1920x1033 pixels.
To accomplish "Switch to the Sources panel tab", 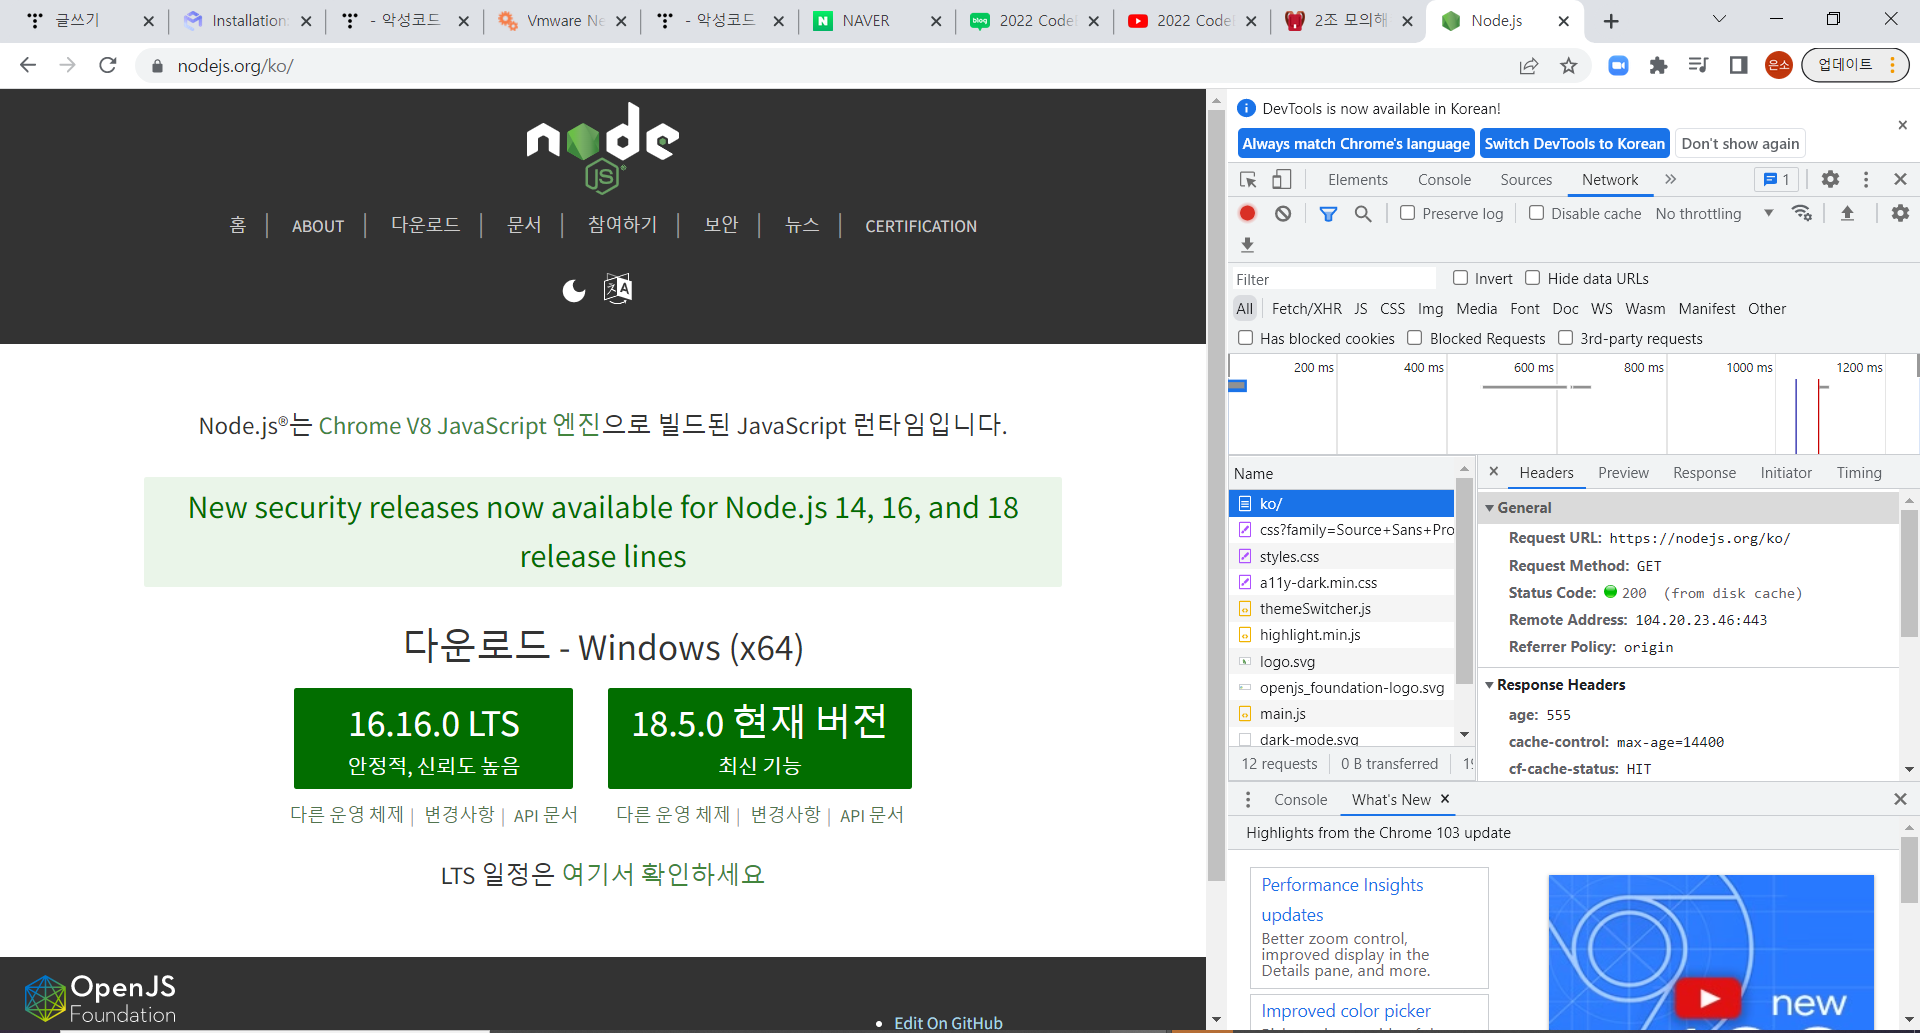I will (1526, 180).
